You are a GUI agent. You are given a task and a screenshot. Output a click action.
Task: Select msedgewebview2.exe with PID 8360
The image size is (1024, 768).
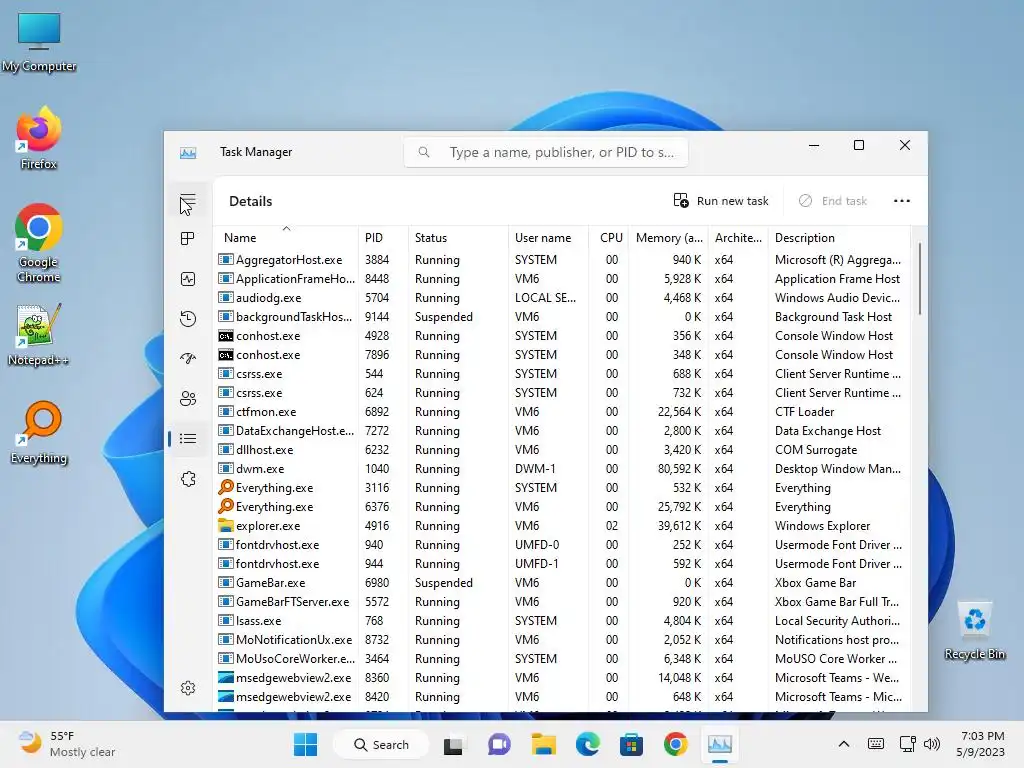(562, 678)
